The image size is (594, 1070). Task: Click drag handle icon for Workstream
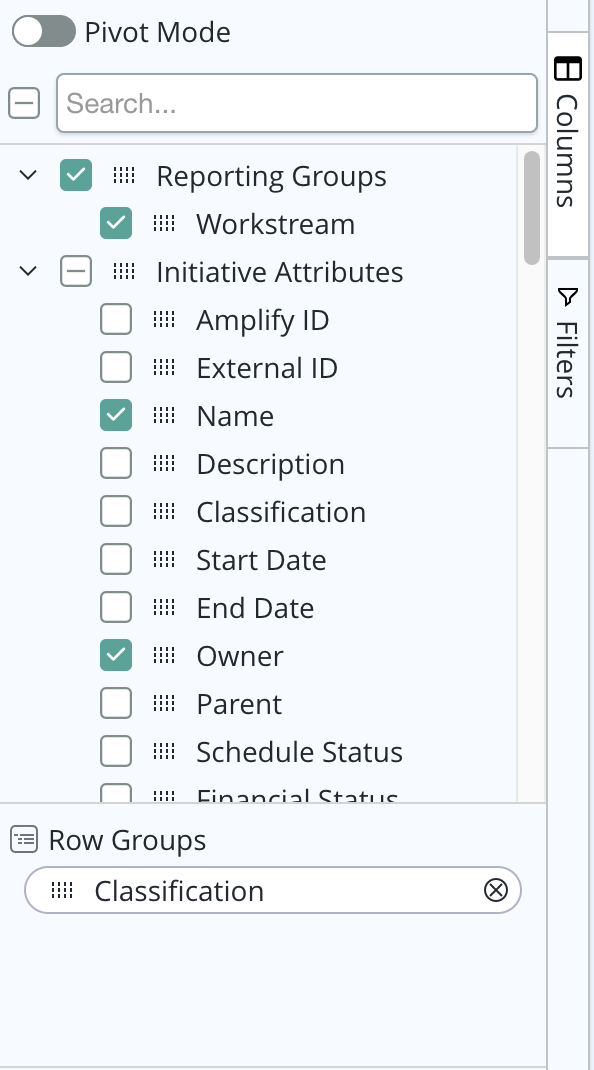pyautogui.click(x=164, y=223)
